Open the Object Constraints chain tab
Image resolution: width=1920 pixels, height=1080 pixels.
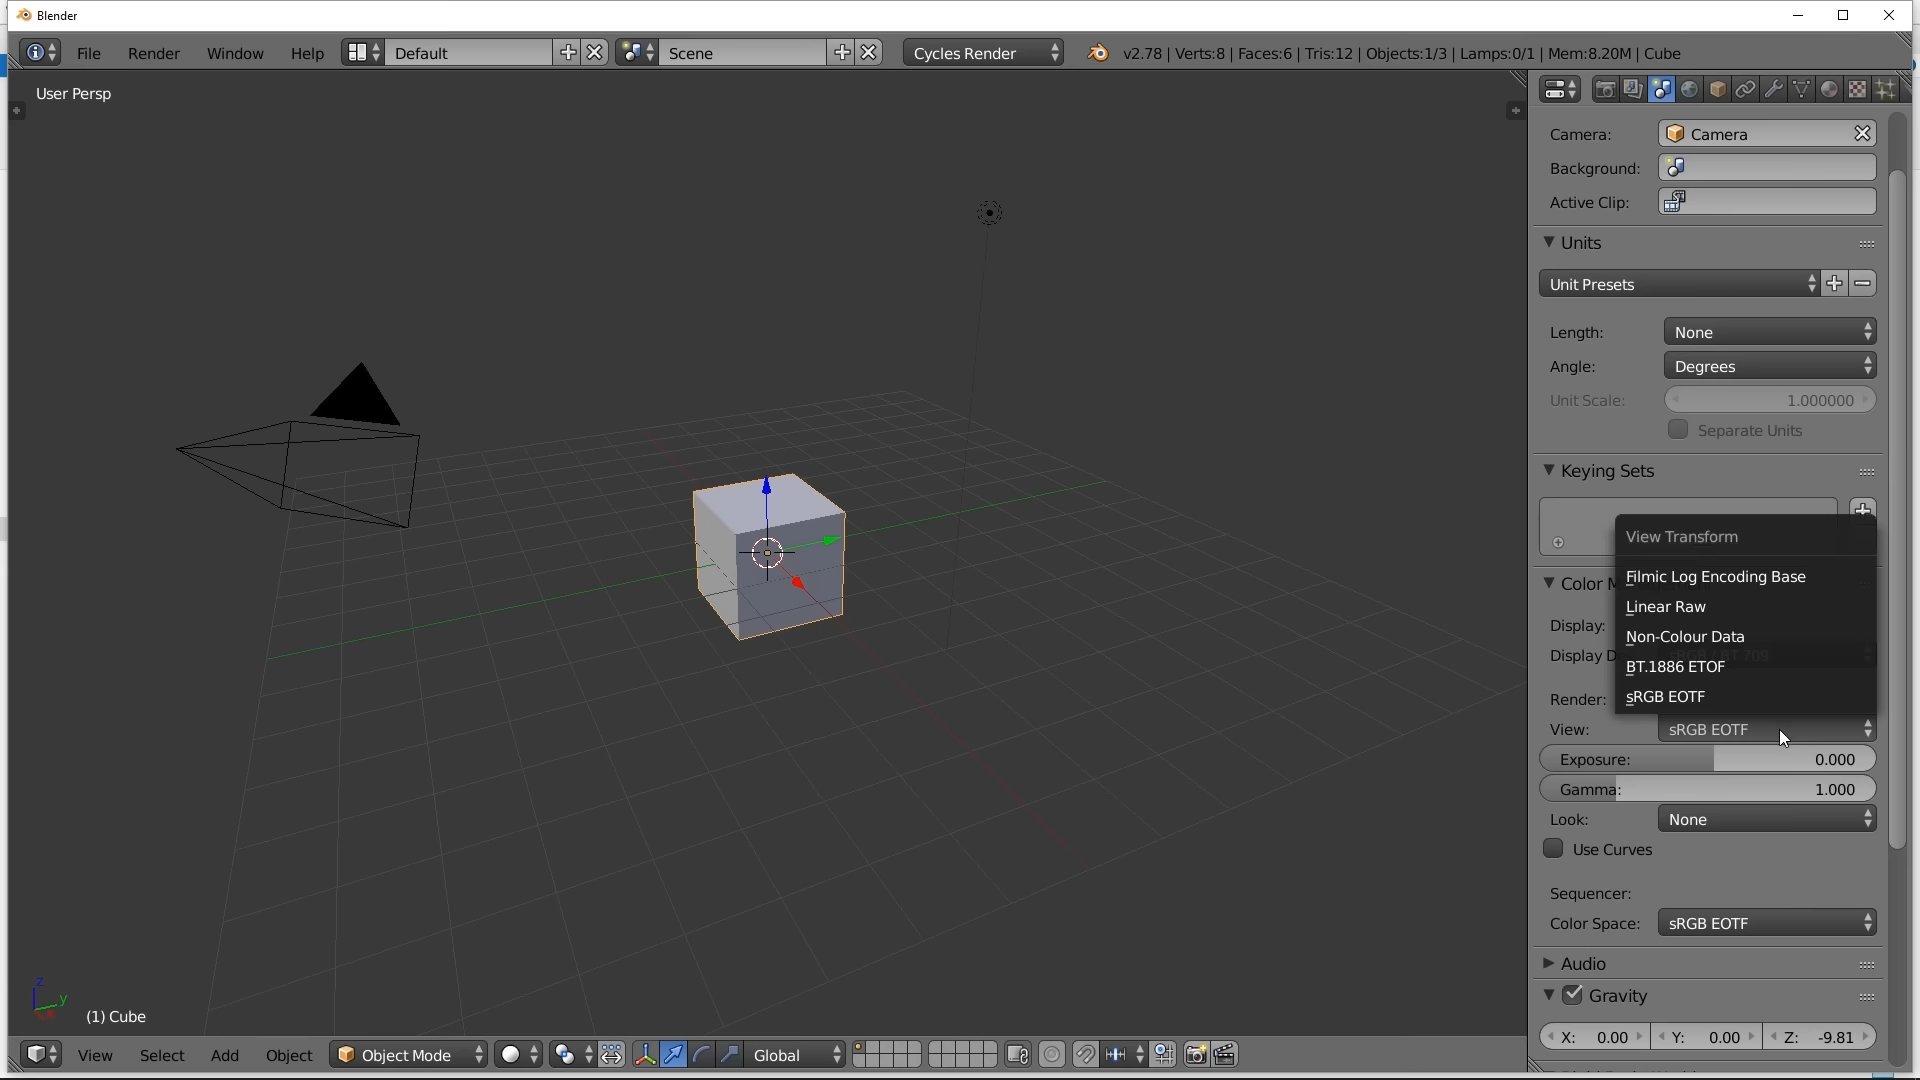(x=1746, y=90)
